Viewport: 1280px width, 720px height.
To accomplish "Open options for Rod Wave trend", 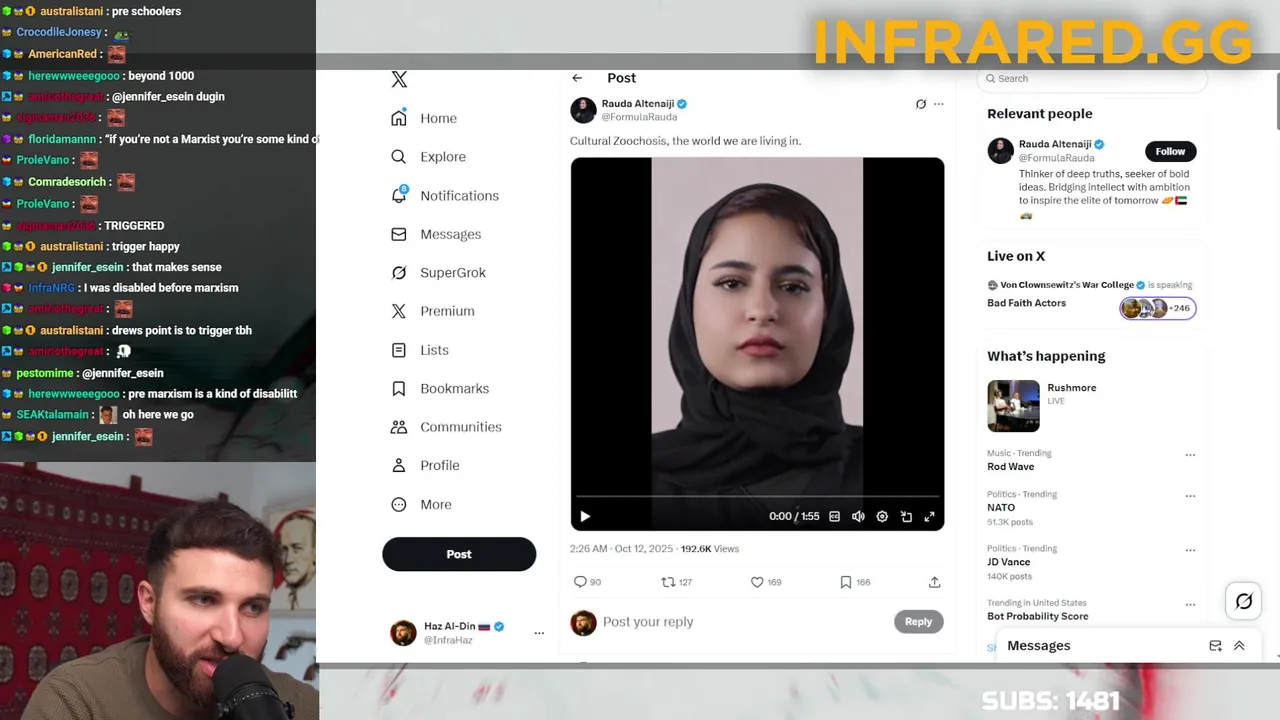I will [x=1190, y=455].
